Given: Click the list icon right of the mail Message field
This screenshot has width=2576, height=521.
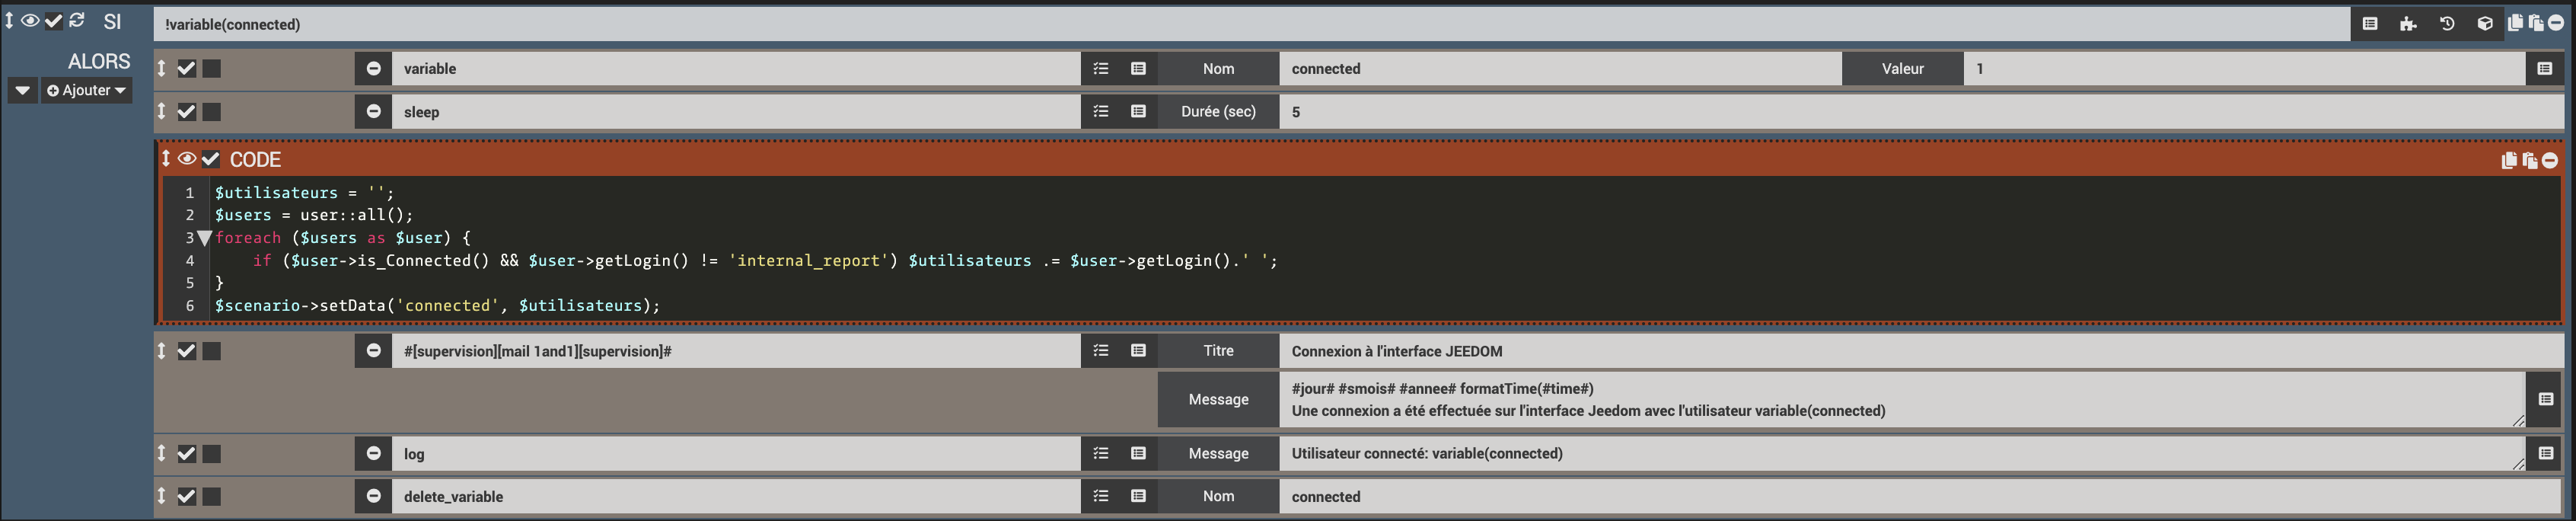Looking at the screenshot, I should coord(2545,399).
